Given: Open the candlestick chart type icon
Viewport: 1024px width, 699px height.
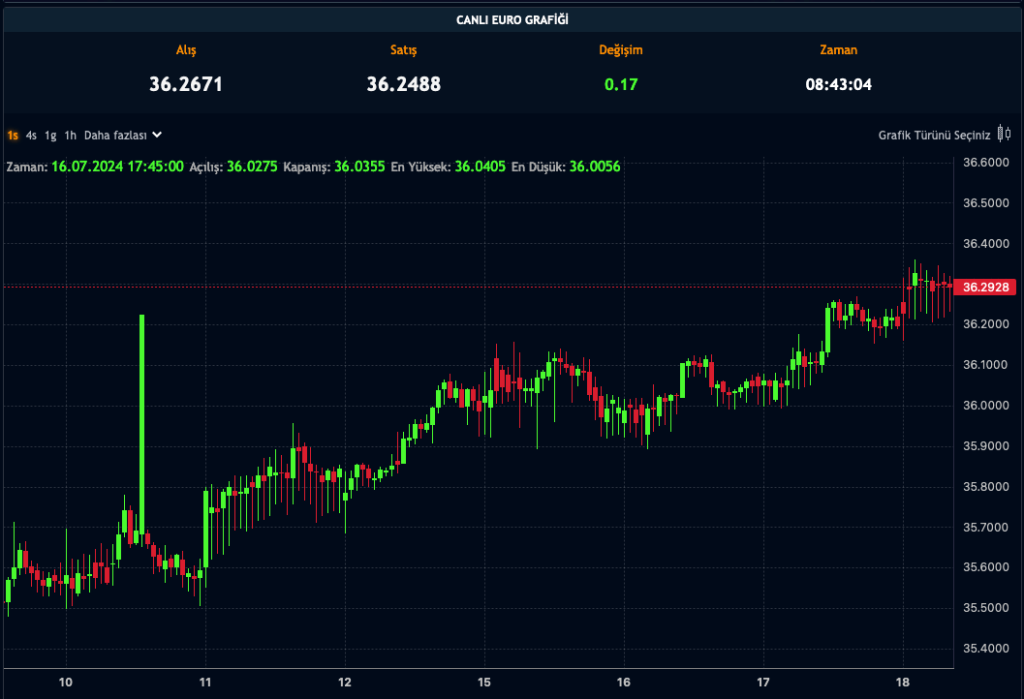Looking at the screenshot, I should [1004, 134].
